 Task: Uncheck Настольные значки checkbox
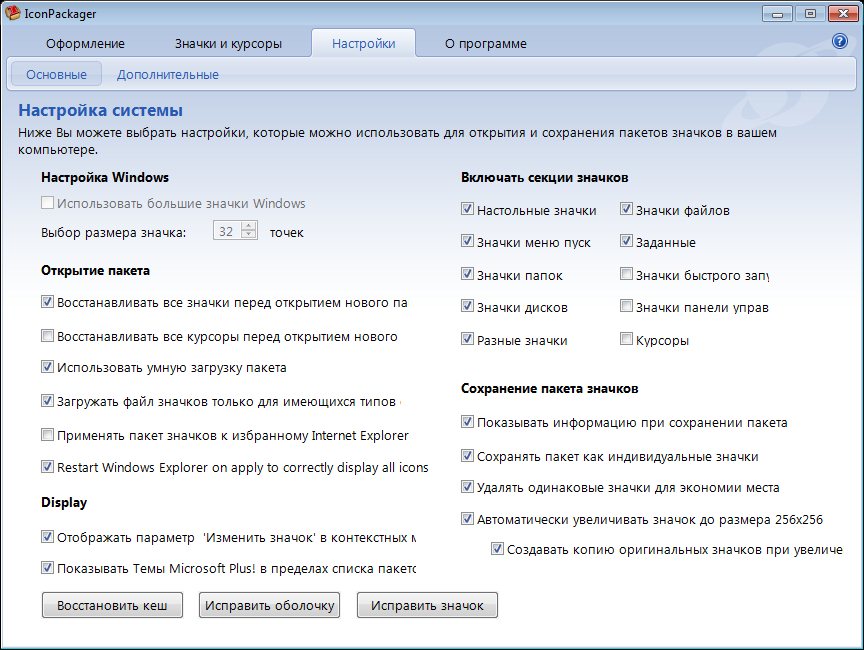pyautogui.click(x=468, y=210)
